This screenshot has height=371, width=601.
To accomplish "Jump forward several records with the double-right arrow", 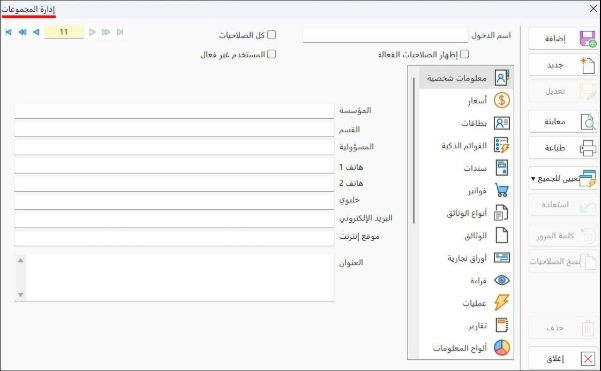I will pyautogui.click(x=106, y=32).
